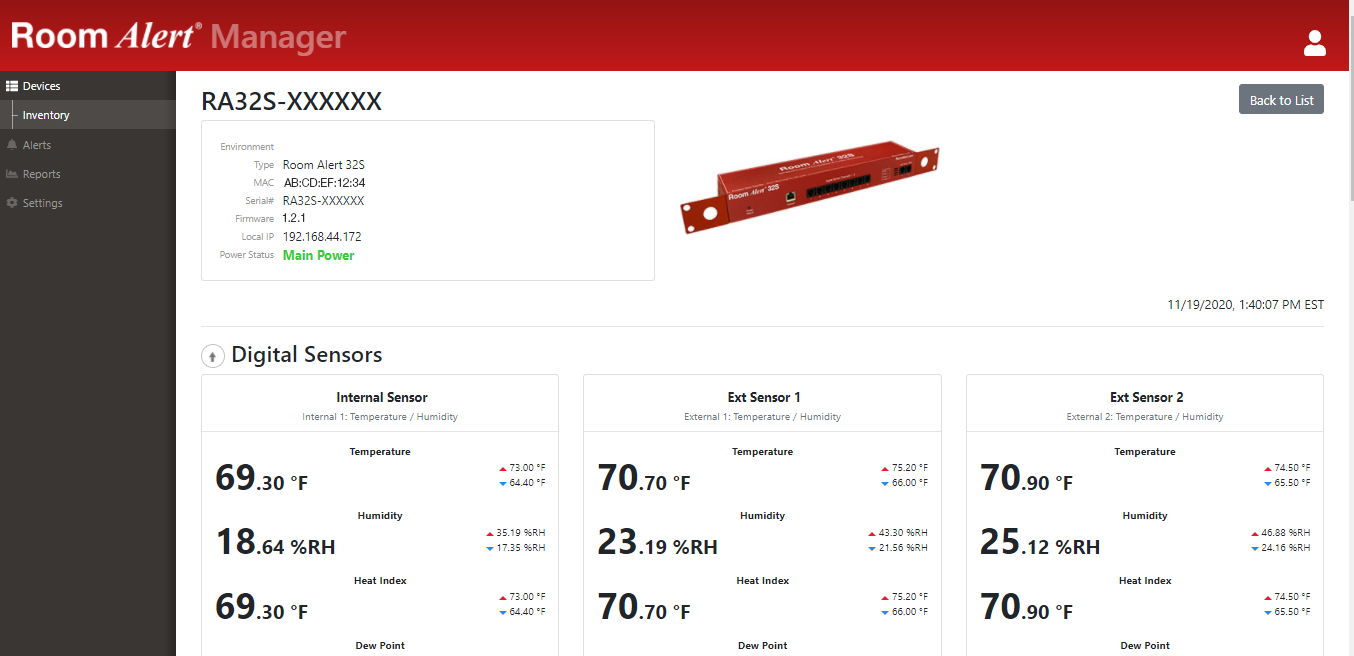Open local IP 192.168.44.172

coord(321,236)
